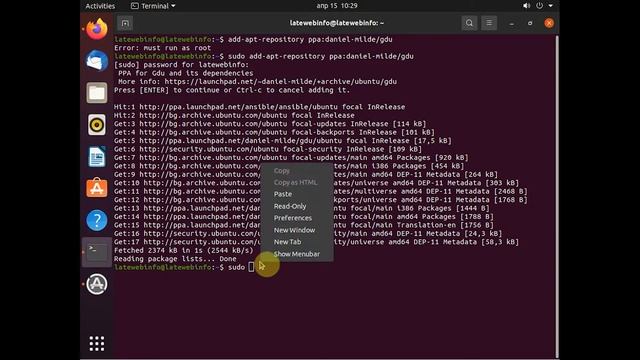Click the 'Fetched 2374 kB' line
This screenshot has height=360, width=640.
pyautogui.click(x=184, y=250)
